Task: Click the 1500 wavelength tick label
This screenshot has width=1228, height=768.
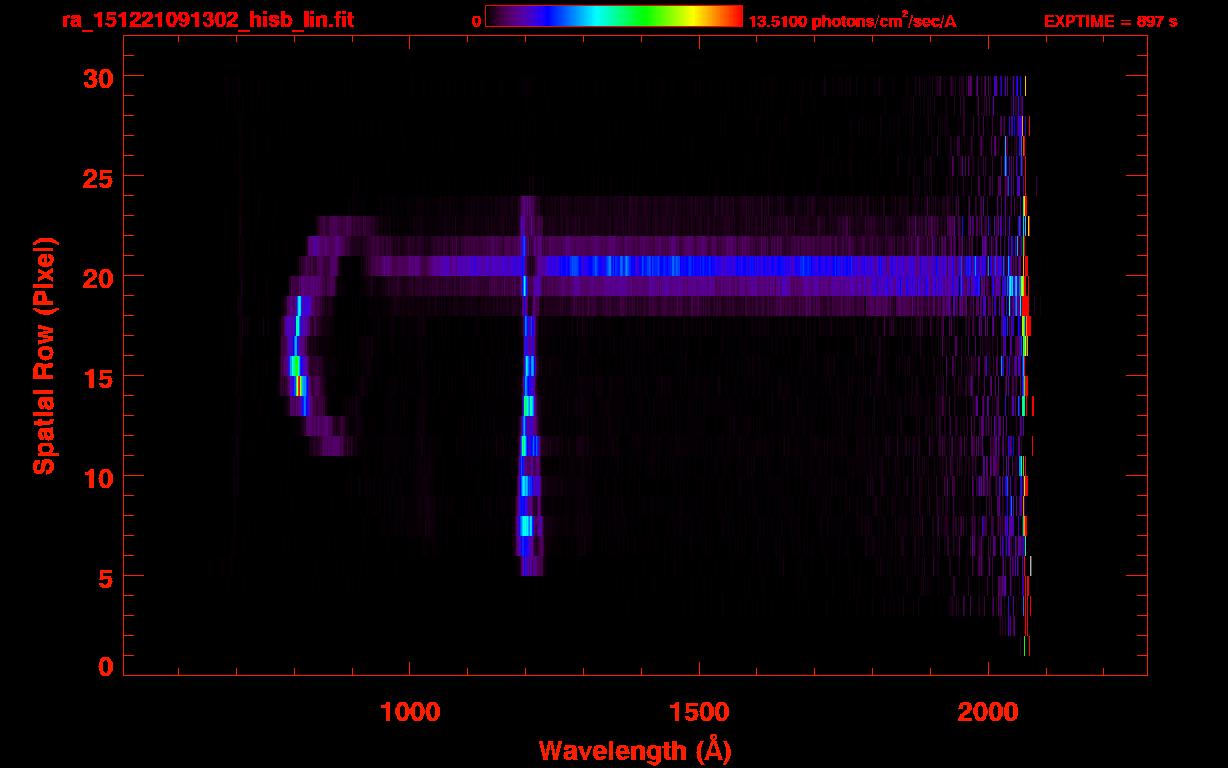Action: [x=698, y=712]
